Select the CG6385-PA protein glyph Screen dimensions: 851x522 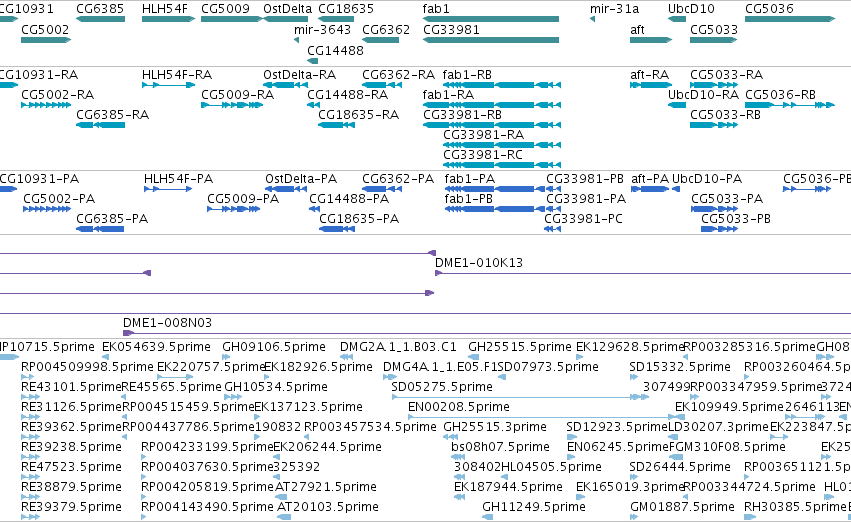(x=100, y=229)
